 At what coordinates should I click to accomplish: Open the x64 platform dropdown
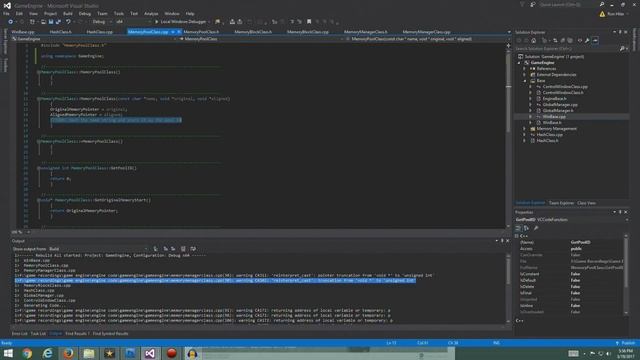133,22
